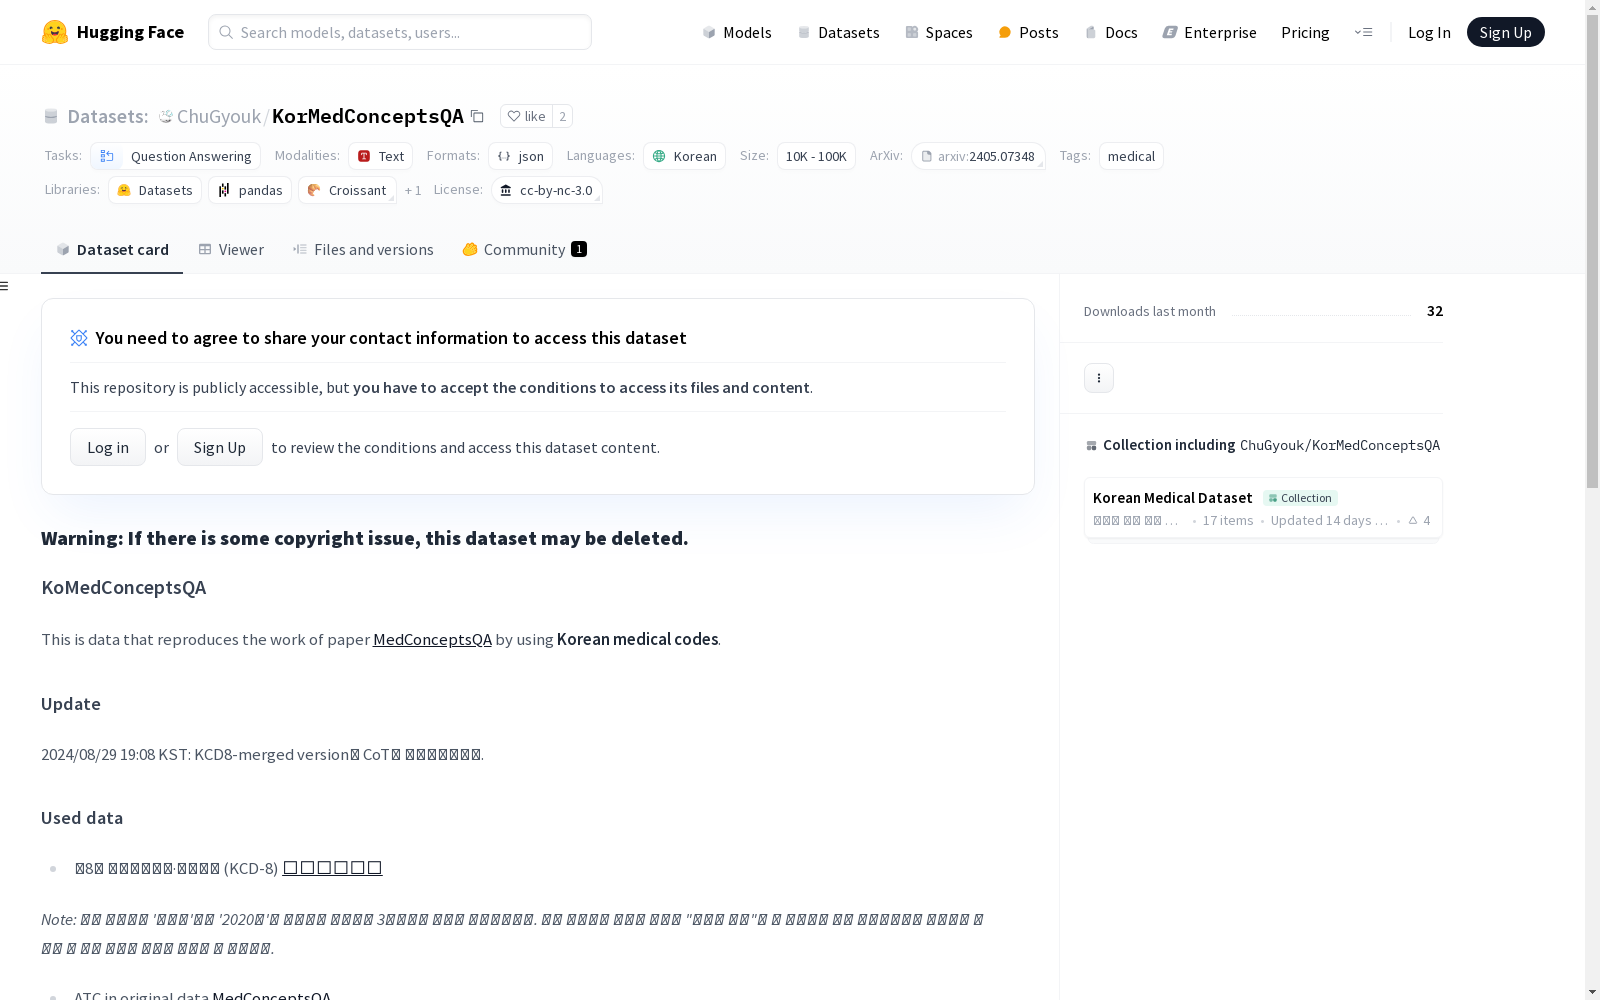Toggle the table of contents sidebar icon

point(5,286)
